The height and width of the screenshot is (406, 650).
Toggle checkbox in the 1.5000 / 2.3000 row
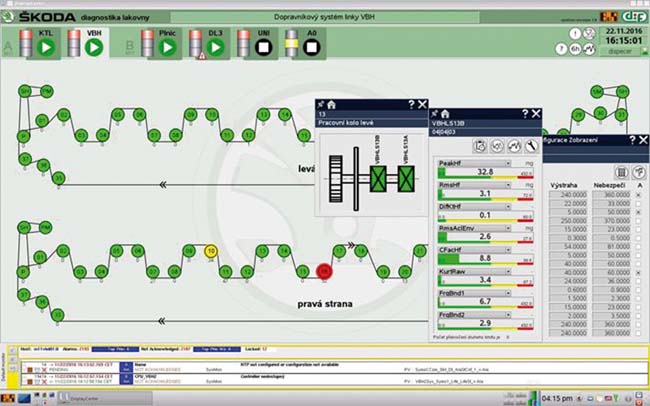coord(639,299)
